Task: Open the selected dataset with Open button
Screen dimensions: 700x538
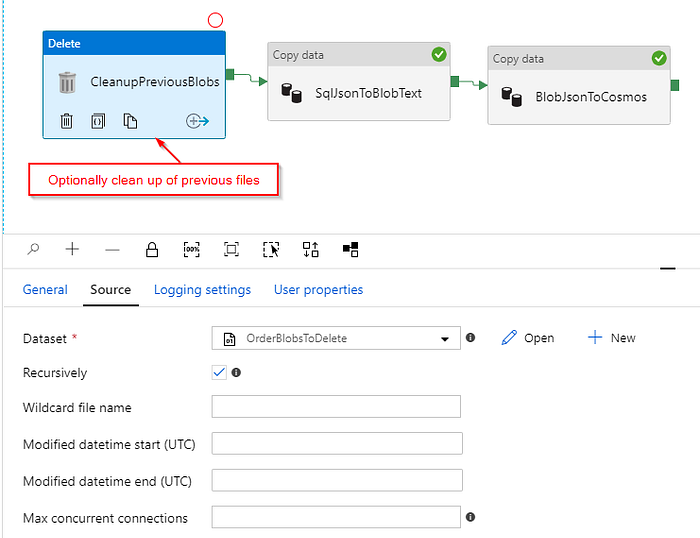Action: (528, 338)
